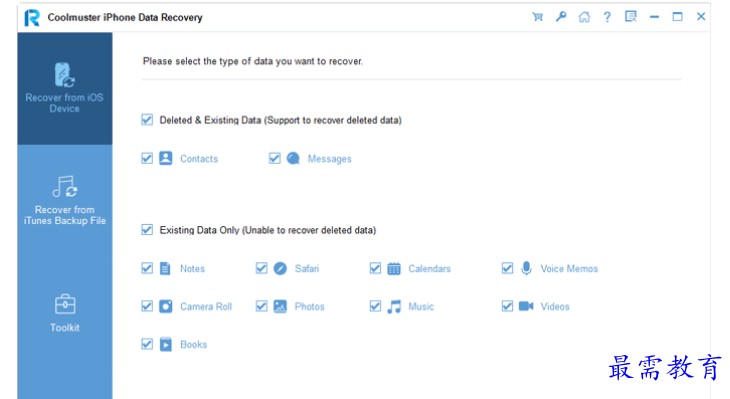This screenshot has width=730, height=399.
Task: Uncheck the Contacts checkbox
Action: [147, 158]
